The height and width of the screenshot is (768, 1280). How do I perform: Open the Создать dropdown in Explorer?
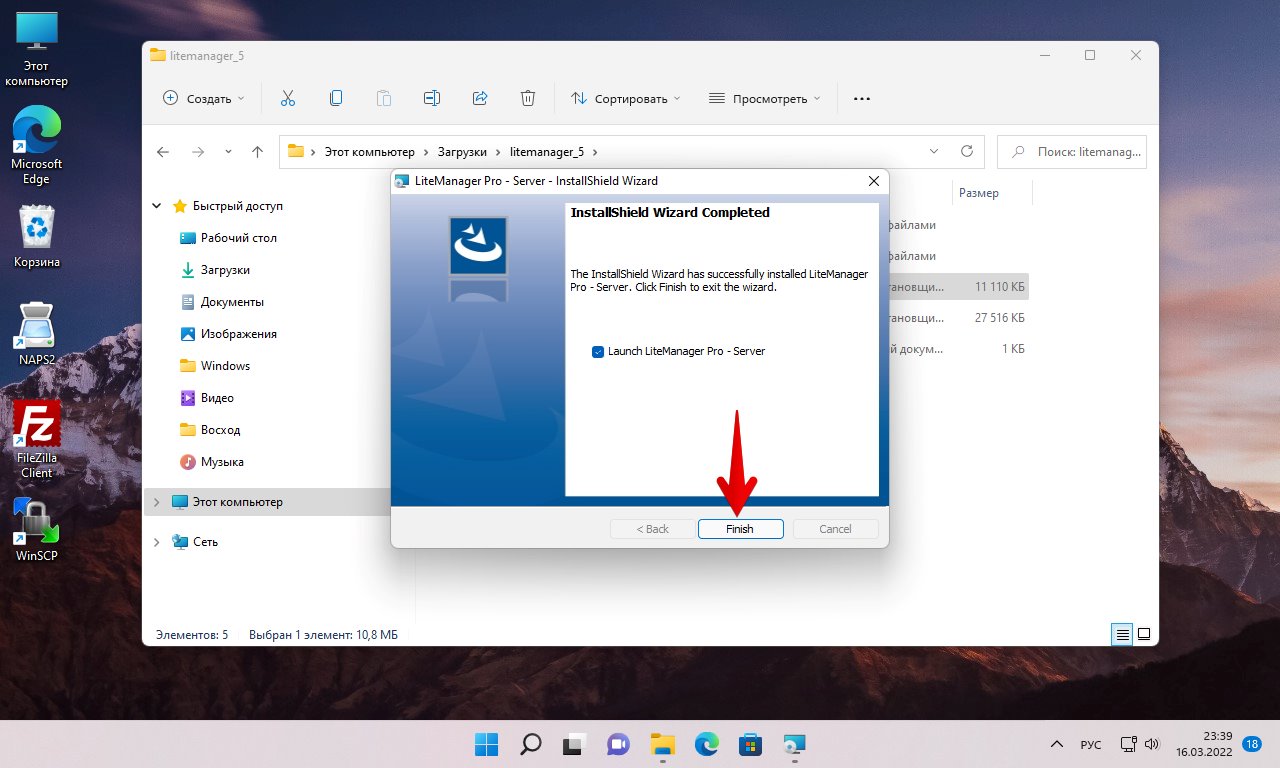pyautogui.click(x=203, y=98)
